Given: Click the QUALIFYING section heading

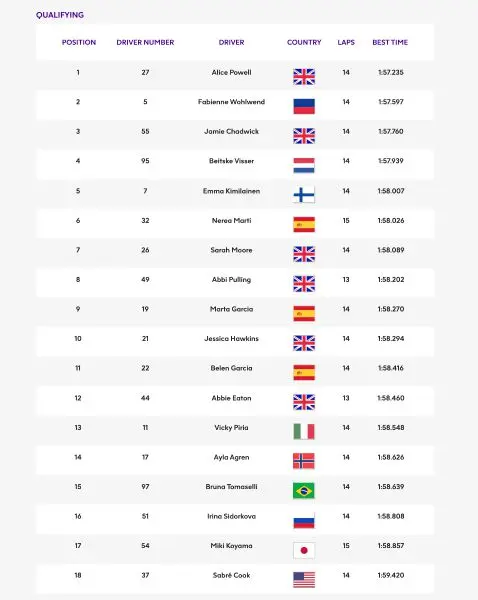Looking at the screenshot, I should pyautogui.click(x=60, y=15).
